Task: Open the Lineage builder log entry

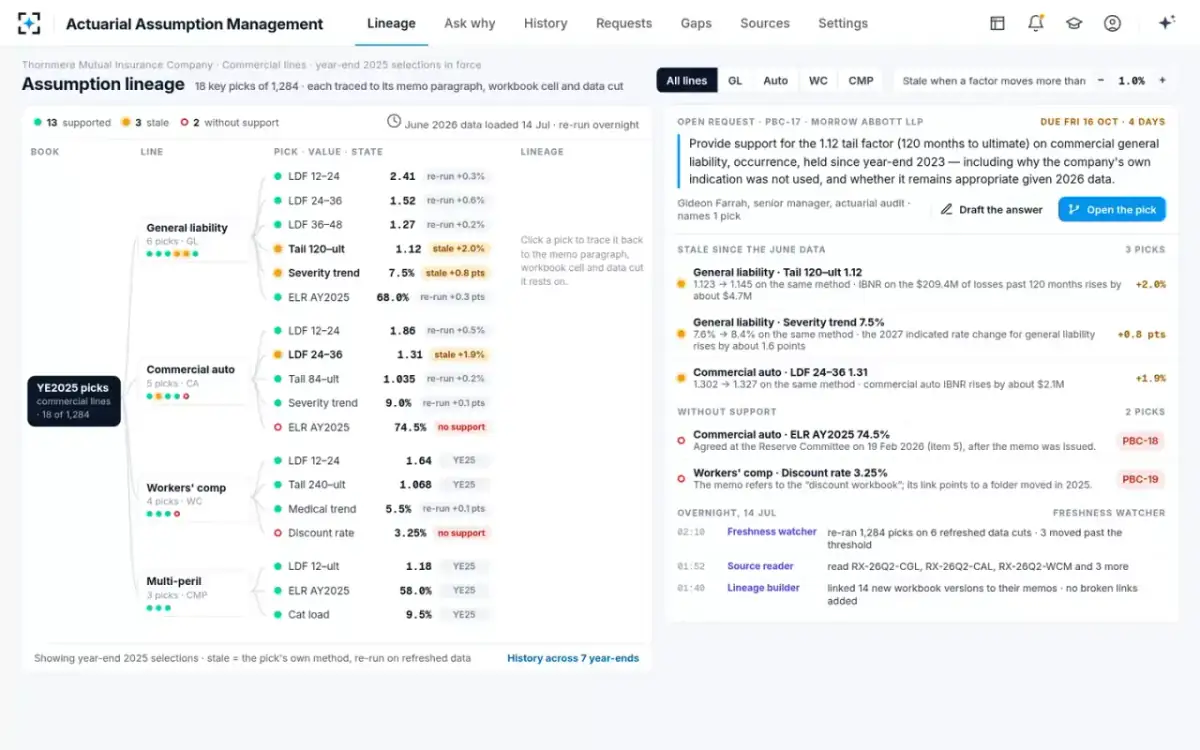Action: 920,594
